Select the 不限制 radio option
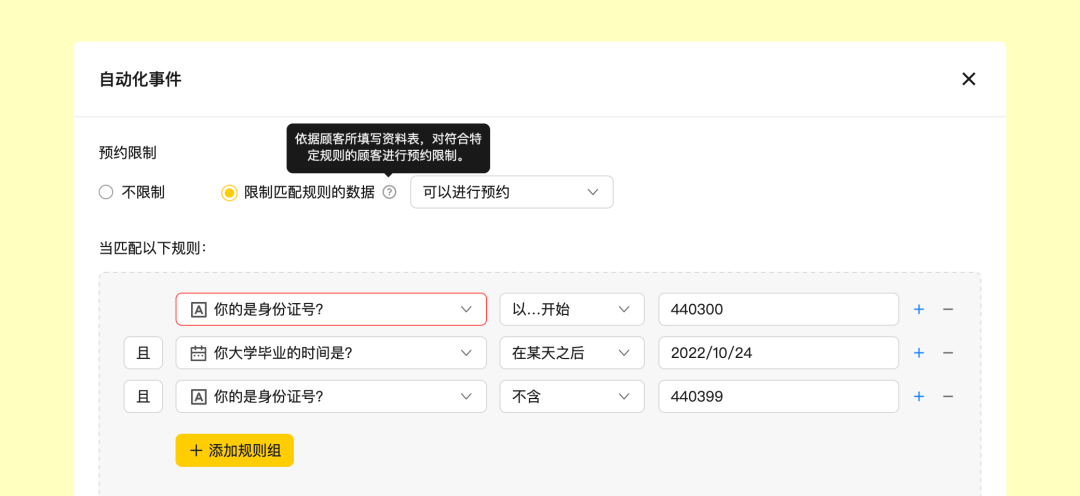The width and height of the screenshot is (1080, 496). click(106, 192)
